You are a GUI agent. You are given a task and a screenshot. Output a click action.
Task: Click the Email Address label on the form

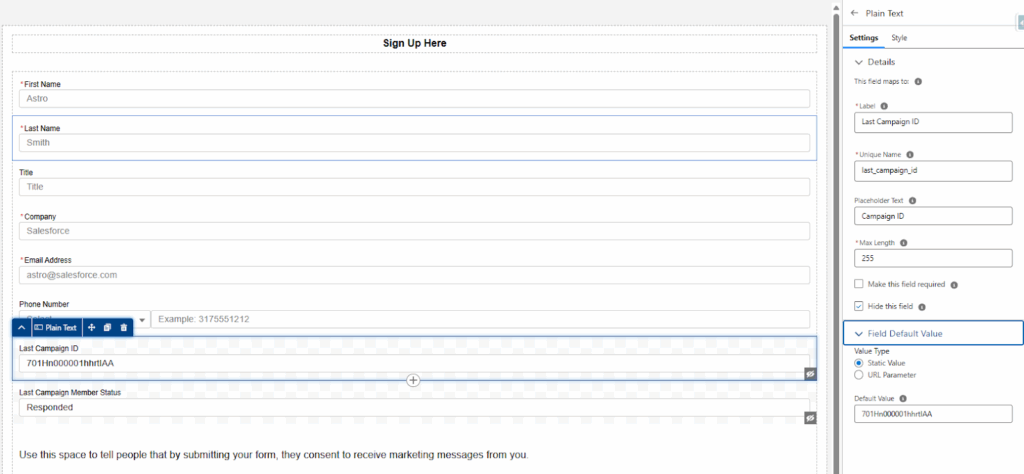point(48,260)
